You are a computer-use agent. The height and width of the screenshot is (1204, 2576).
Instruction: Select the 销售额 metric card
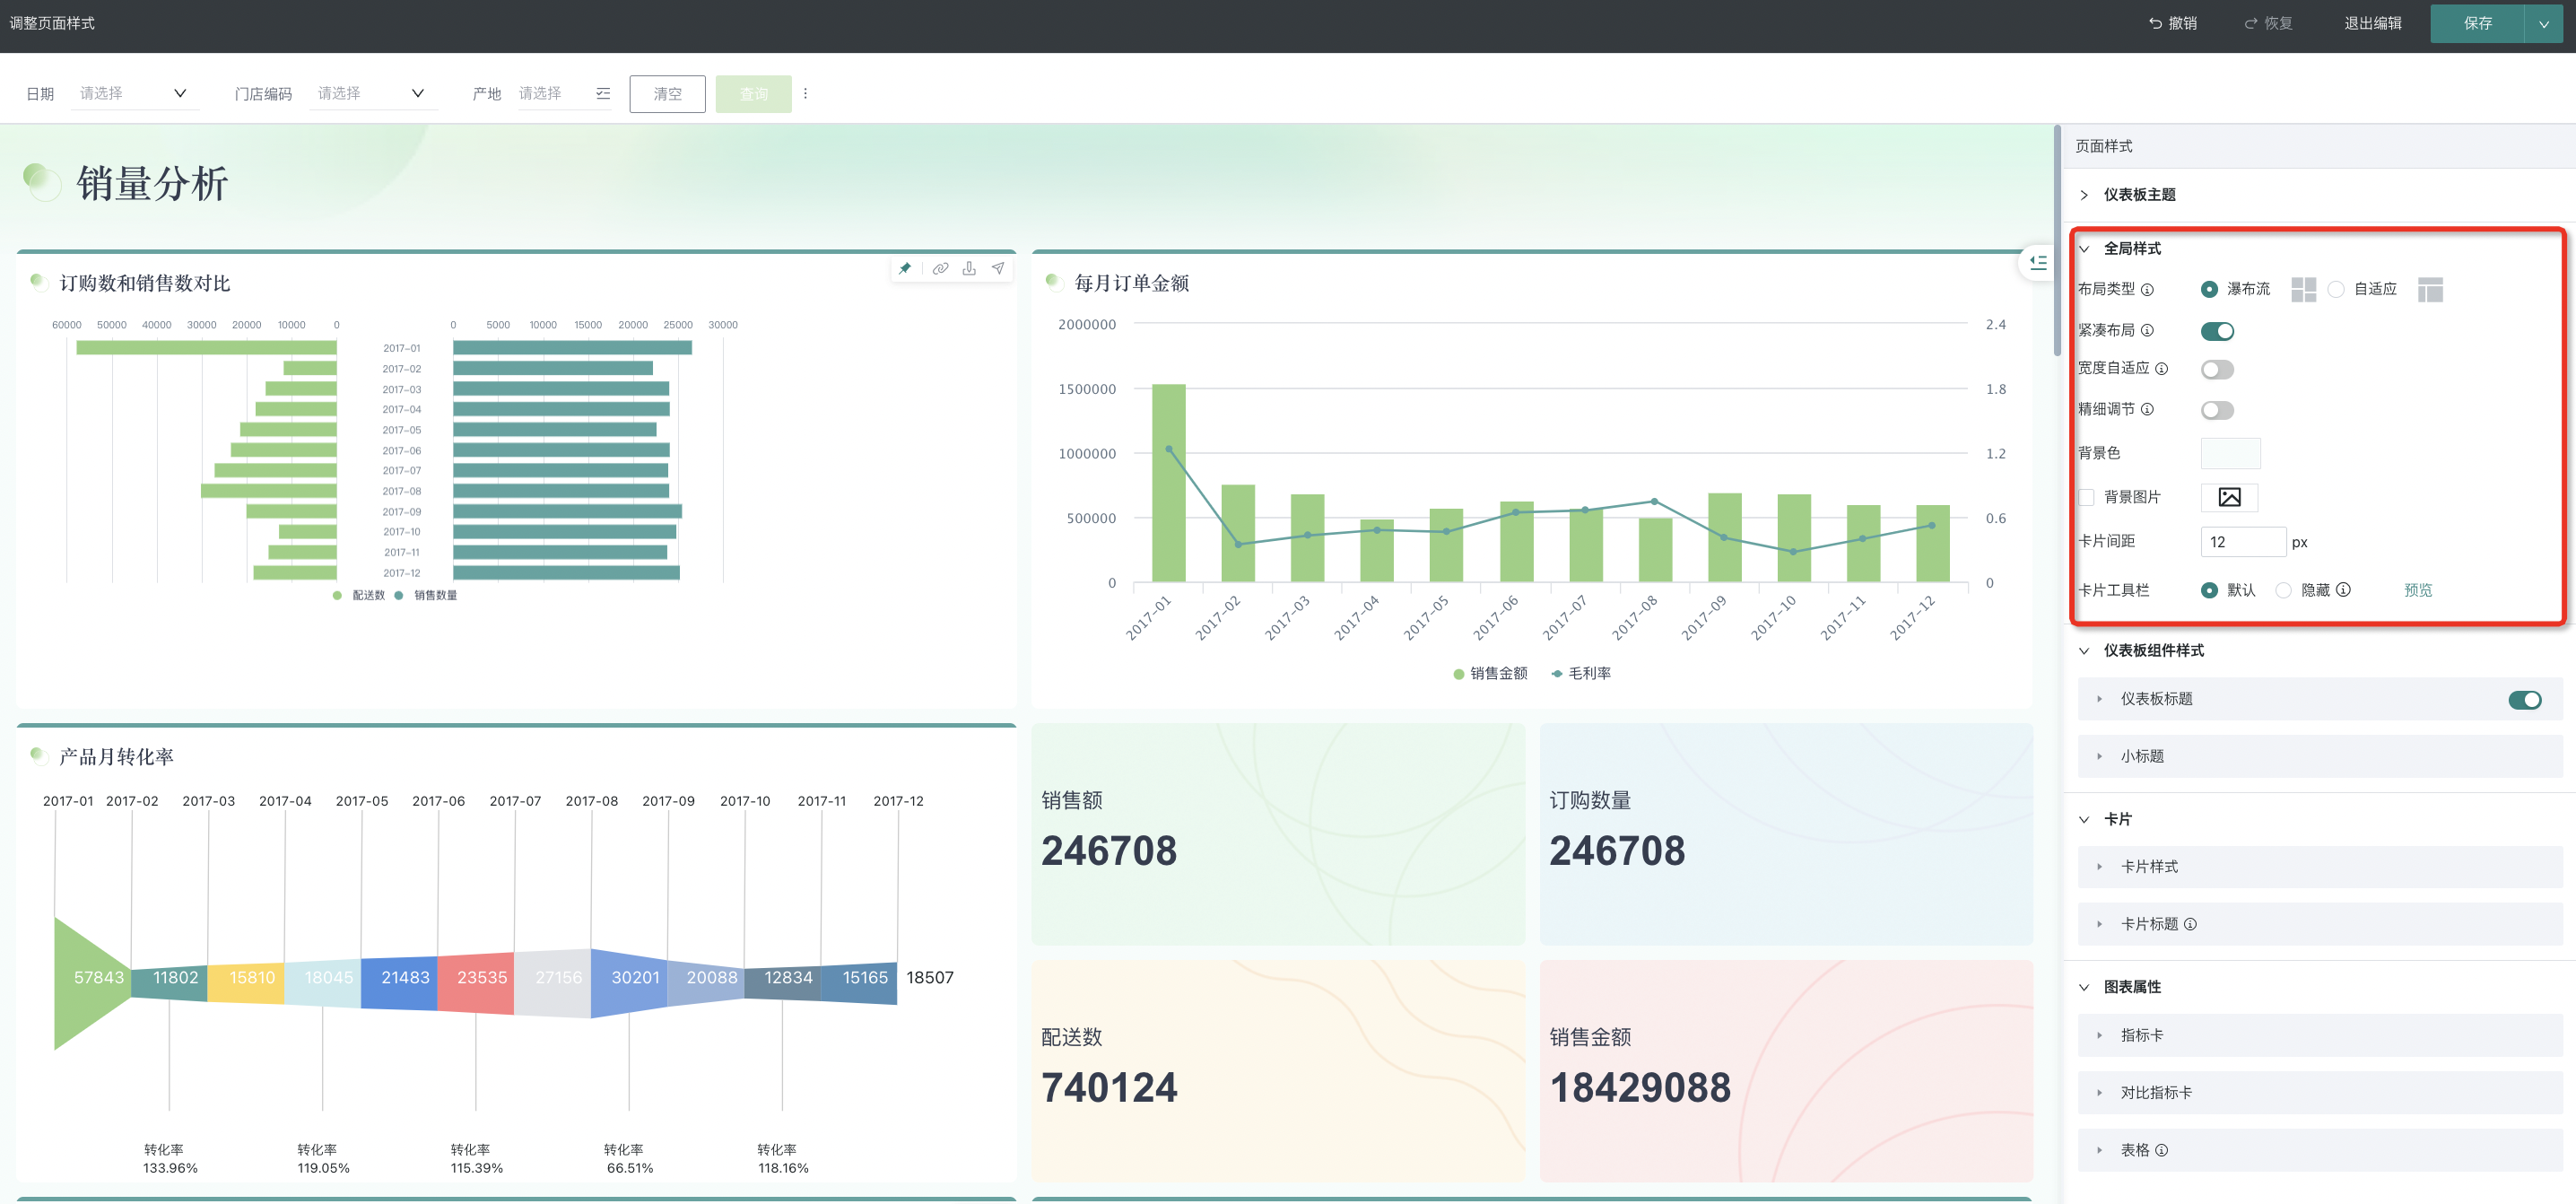click(x=1278, y=835)
